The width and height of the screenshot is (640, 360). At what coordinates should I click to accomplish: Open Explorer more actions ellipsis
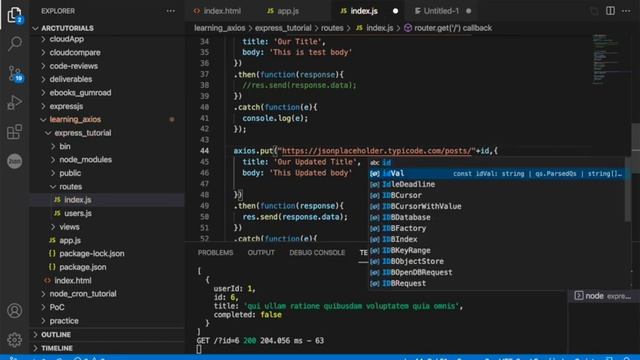click(x=170, y=11)
